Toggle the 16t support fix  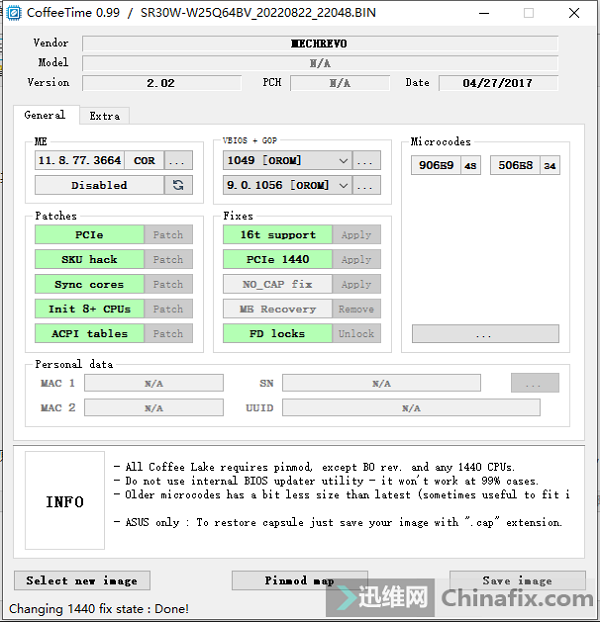pyautogui.click(x=277, y=235)
